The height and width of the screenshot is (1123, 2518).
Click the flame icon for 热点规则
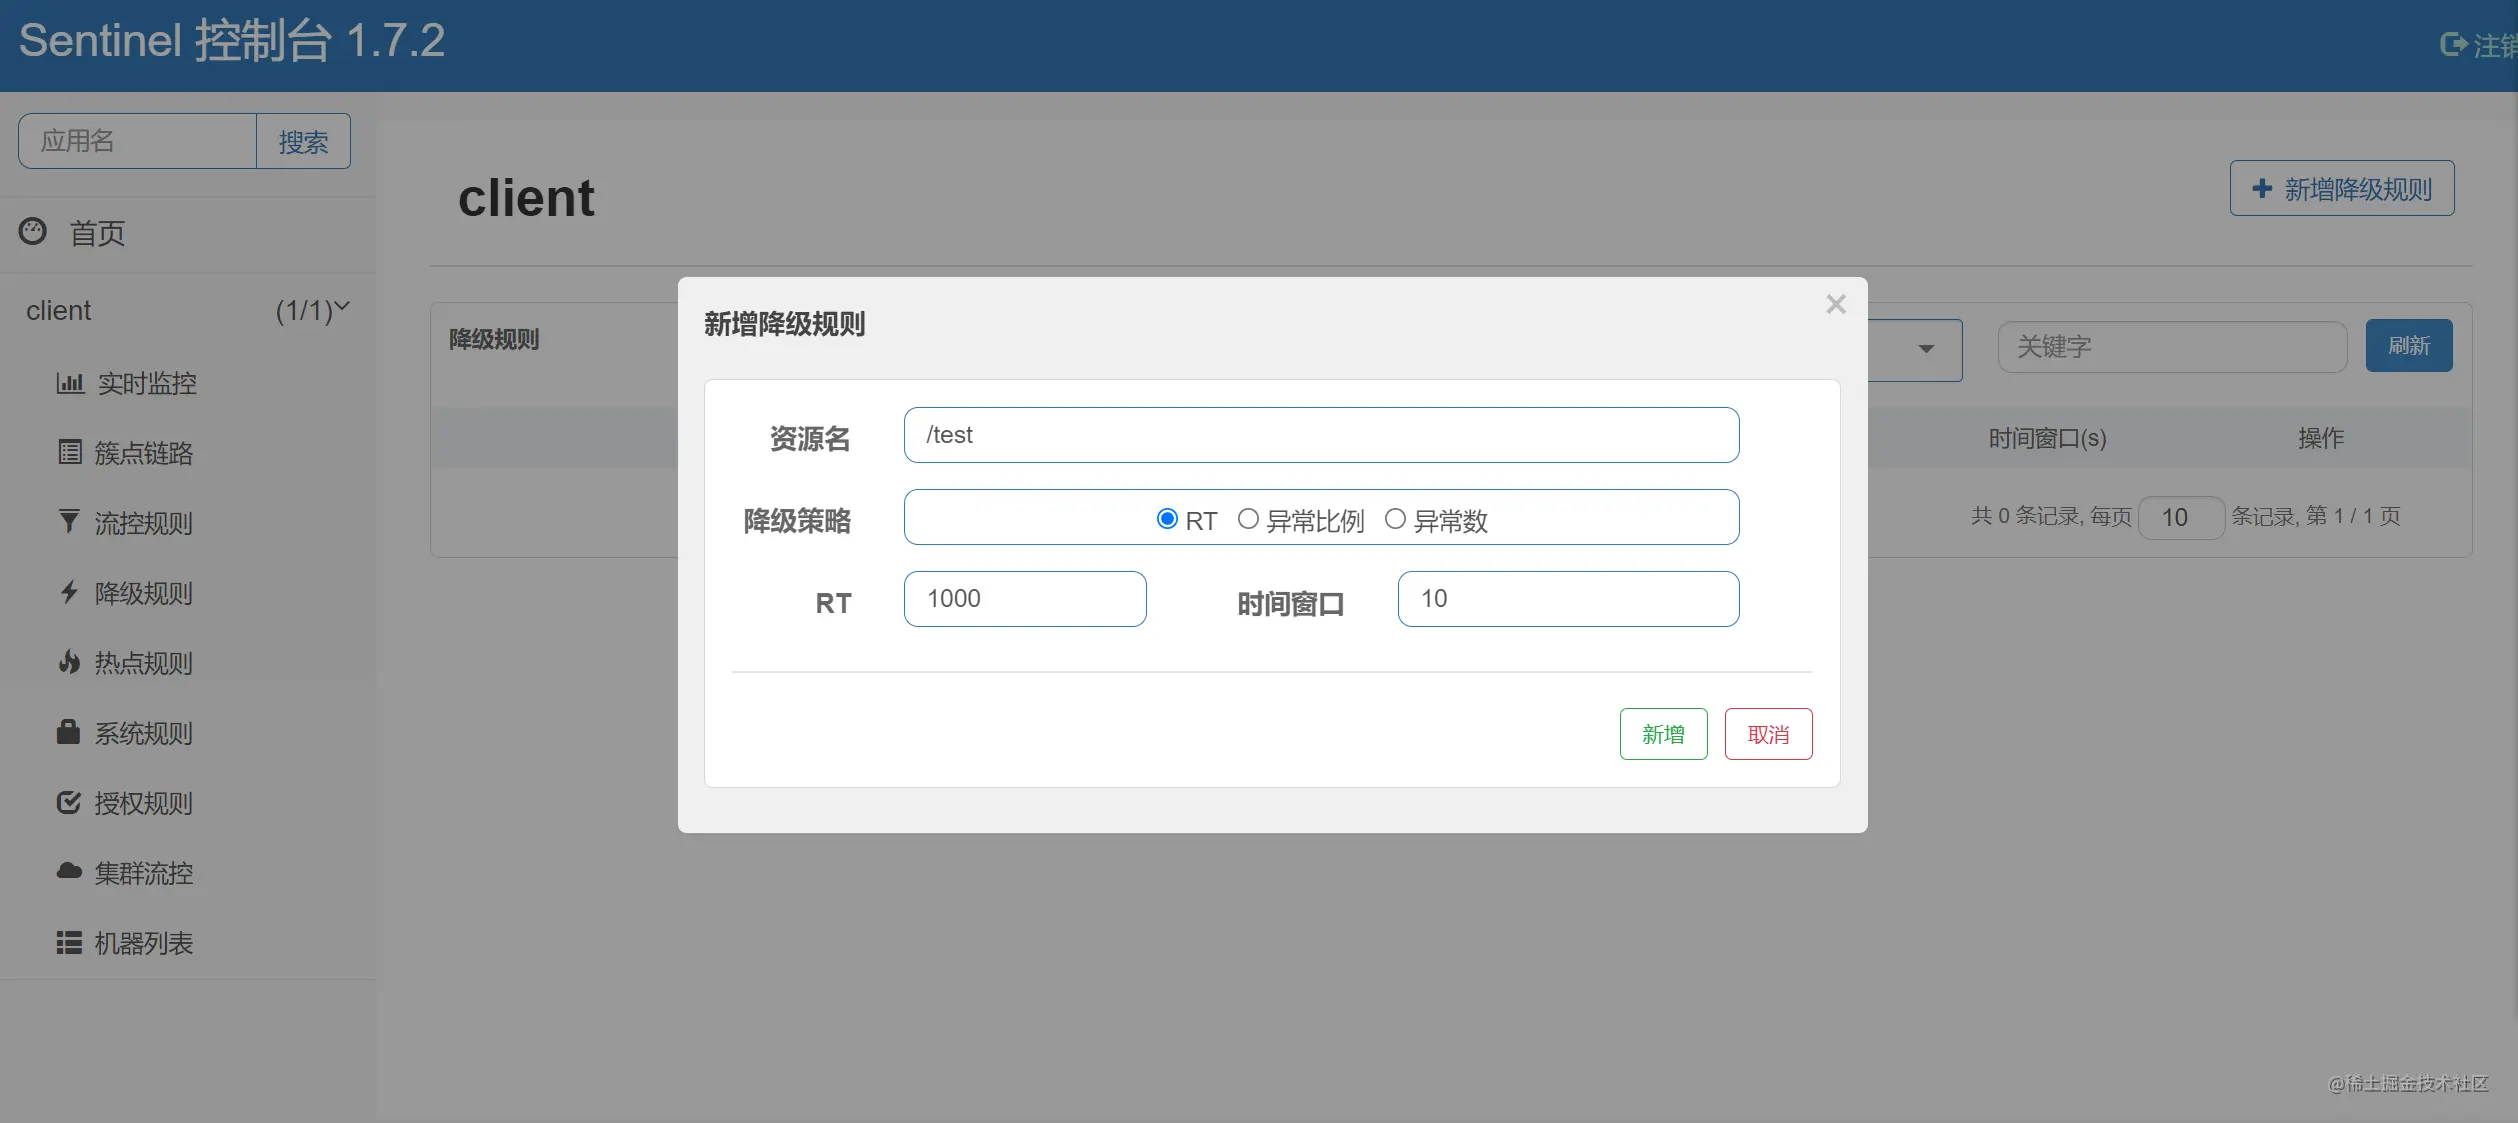[69, 661]
